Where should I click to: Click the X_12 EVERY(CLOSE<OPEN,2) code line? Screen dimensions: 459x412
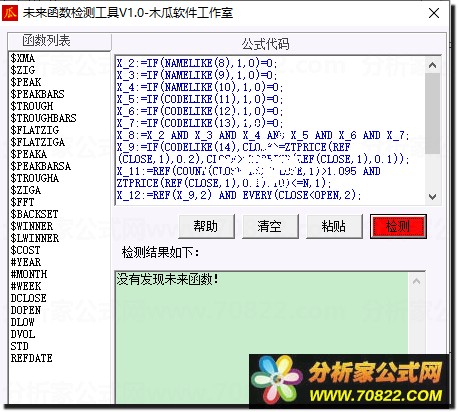239,195
